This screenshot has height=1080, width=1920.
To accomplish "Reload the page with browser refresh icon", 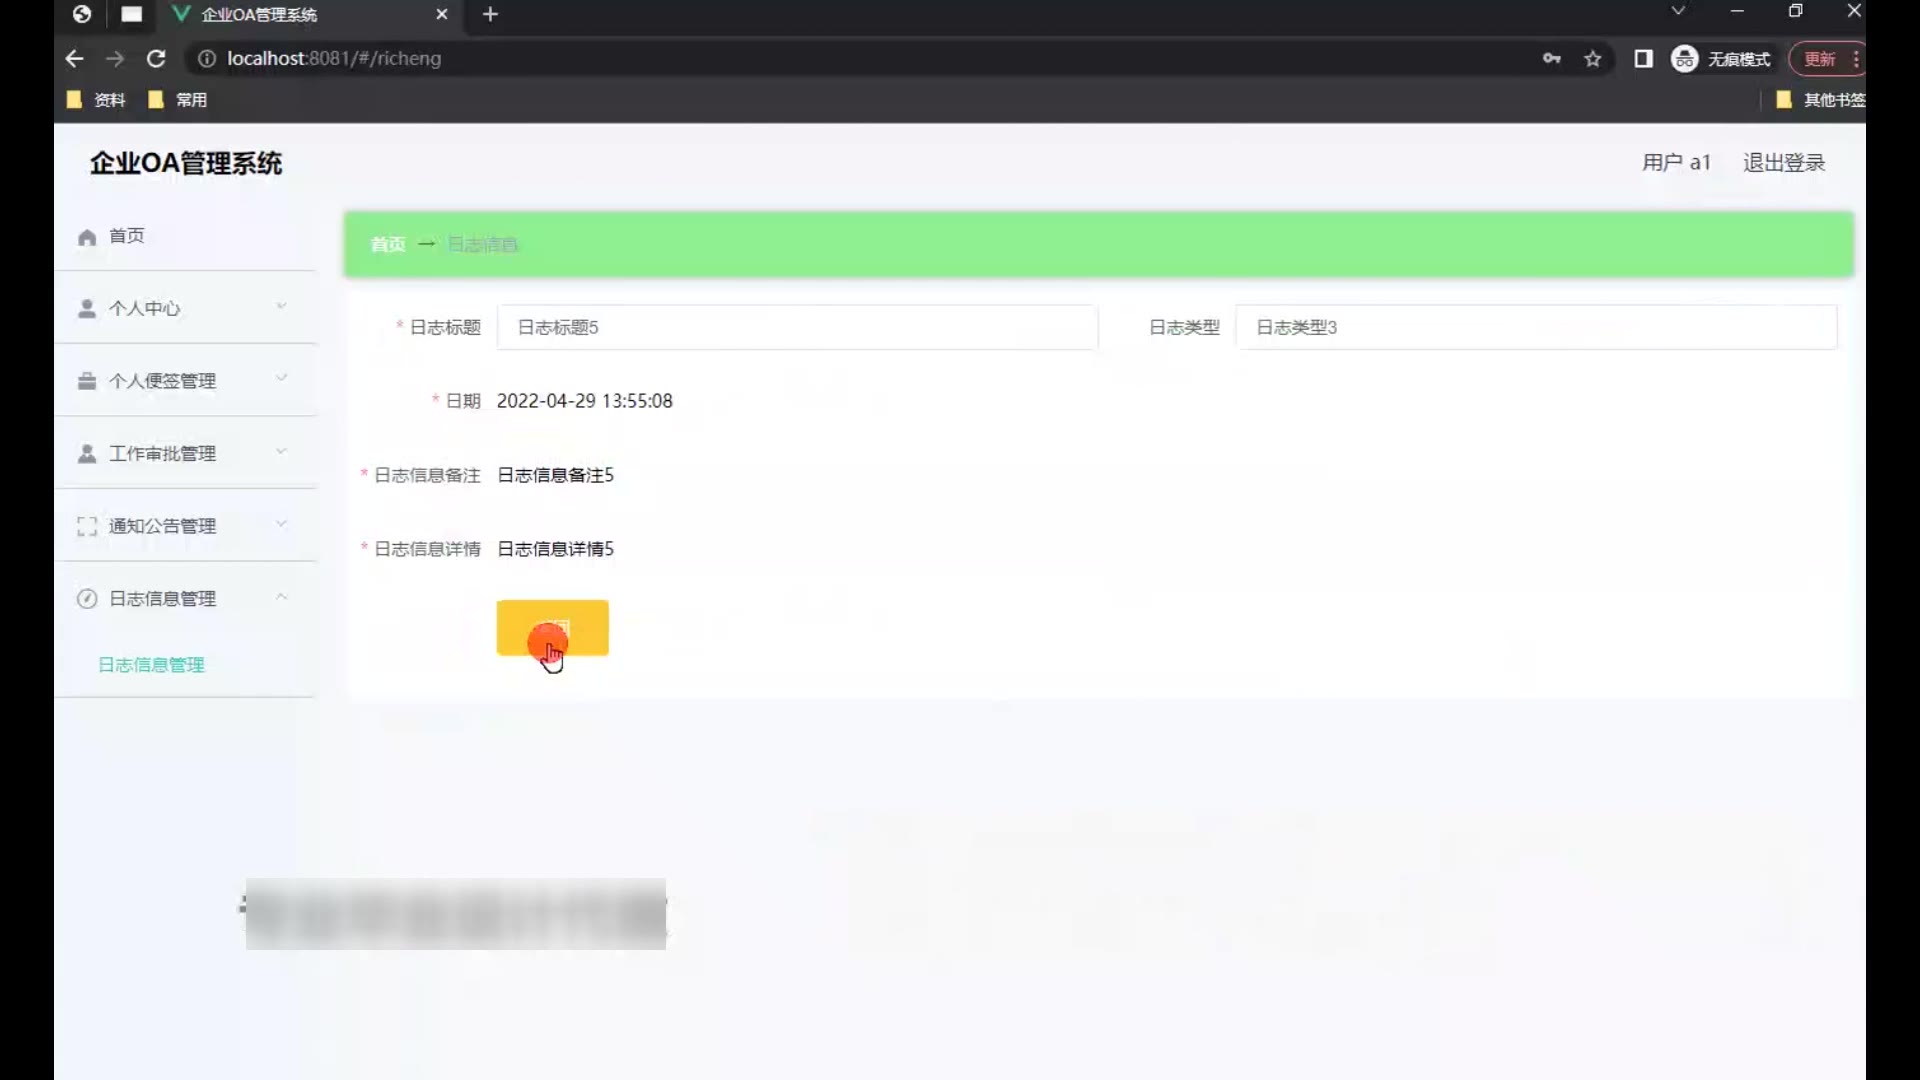I will tap(156, 59).
